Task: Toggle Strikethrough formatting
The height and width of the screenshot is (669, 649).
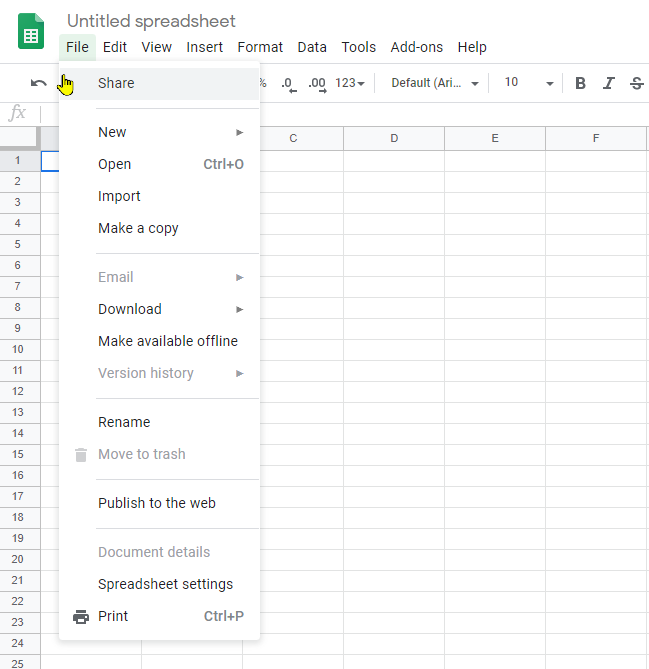Action: coord(636,83)
